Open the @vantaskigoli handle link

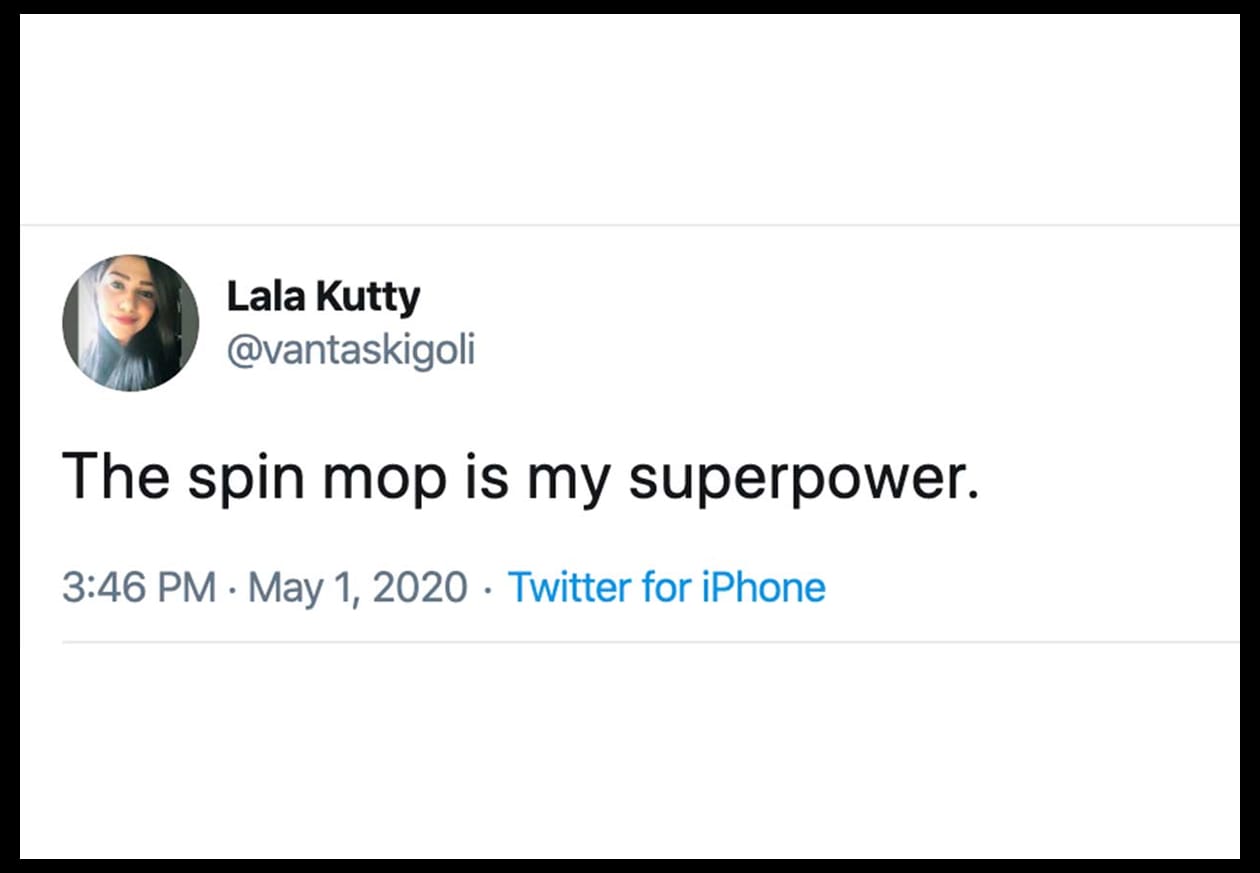[351, 351]
